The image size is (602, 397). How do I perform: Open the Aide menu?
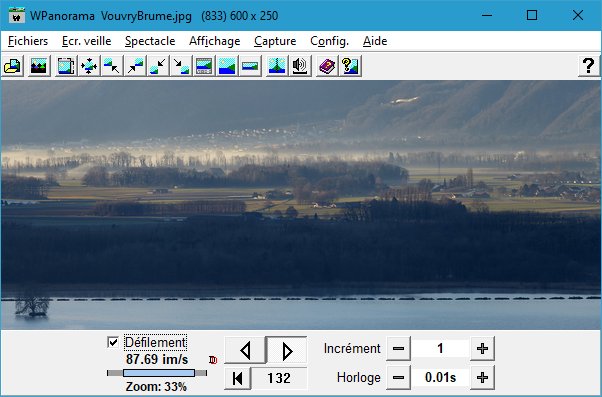coord(375,41)
